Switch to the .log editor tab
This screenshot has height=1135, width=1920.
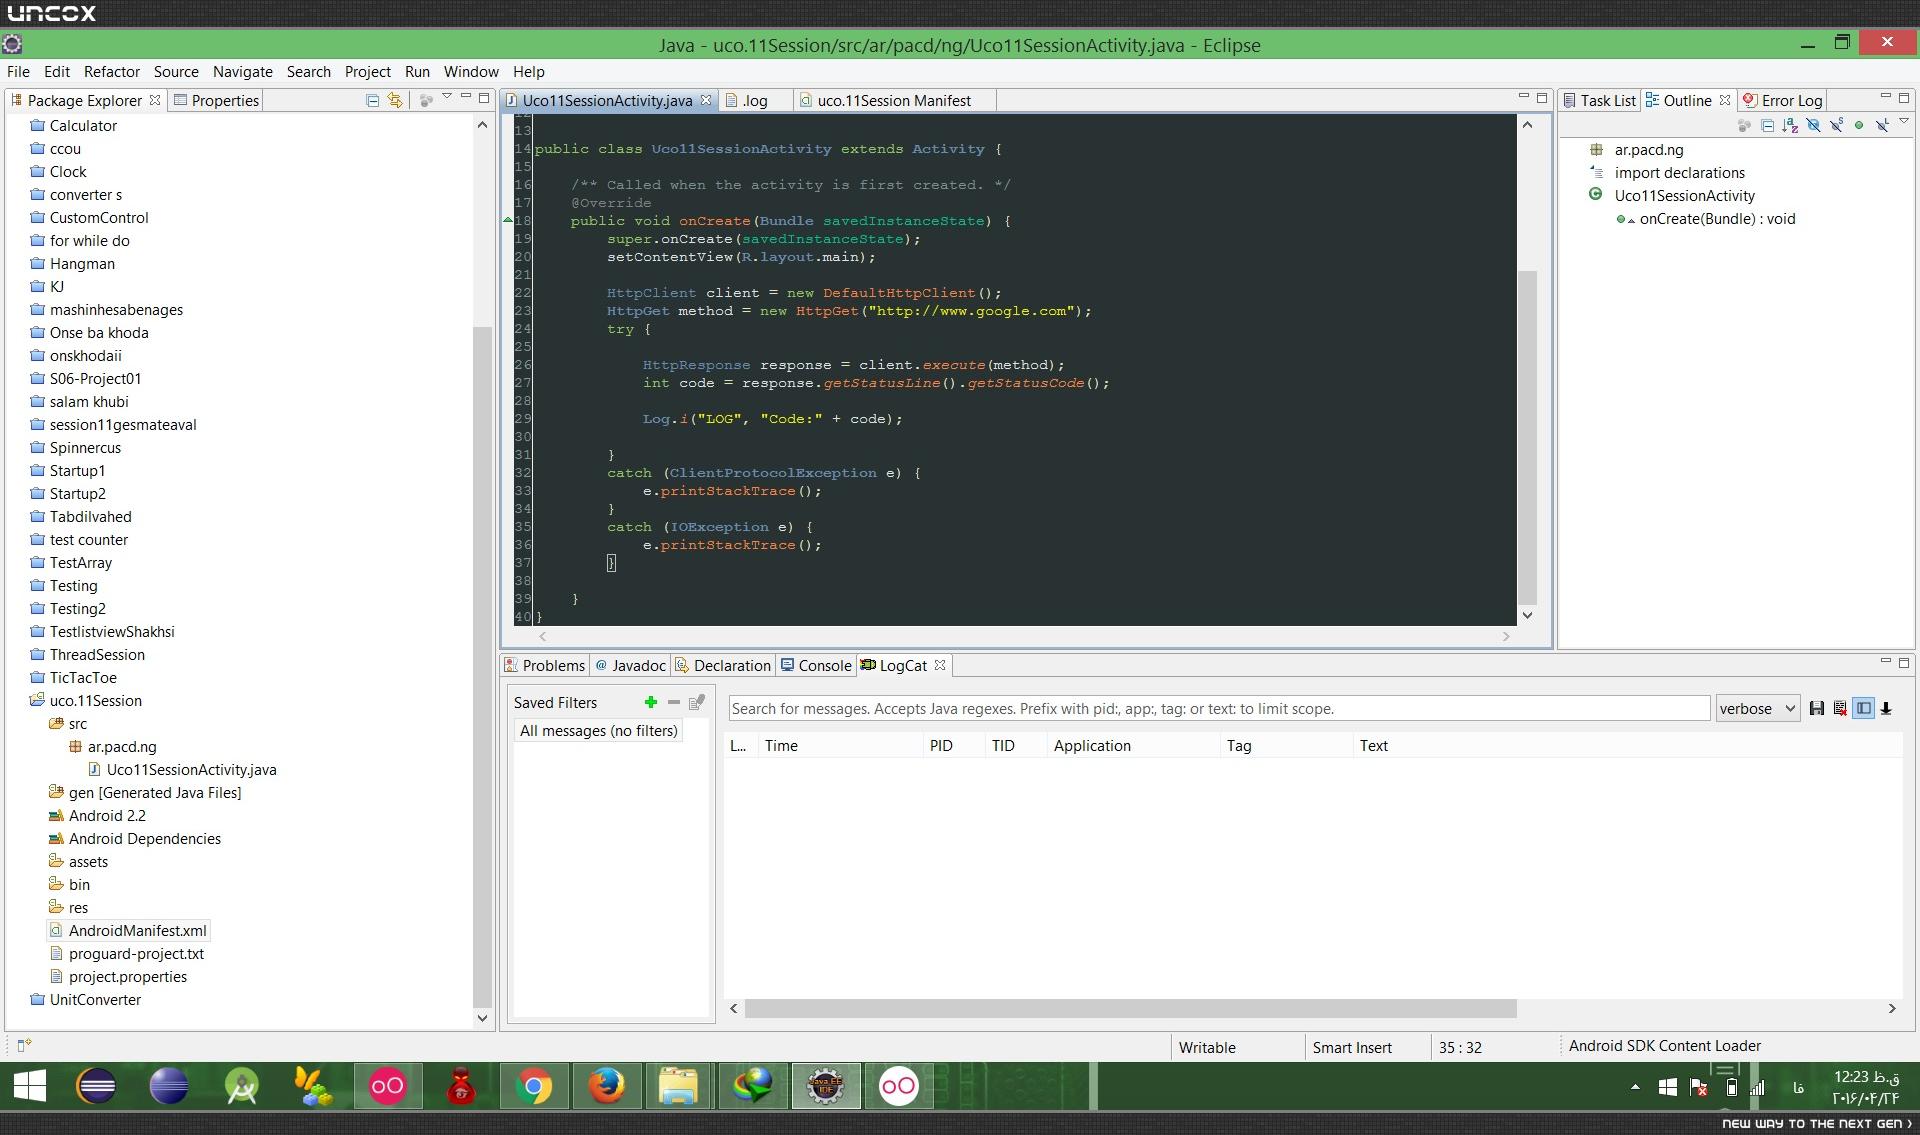[755, 100]
